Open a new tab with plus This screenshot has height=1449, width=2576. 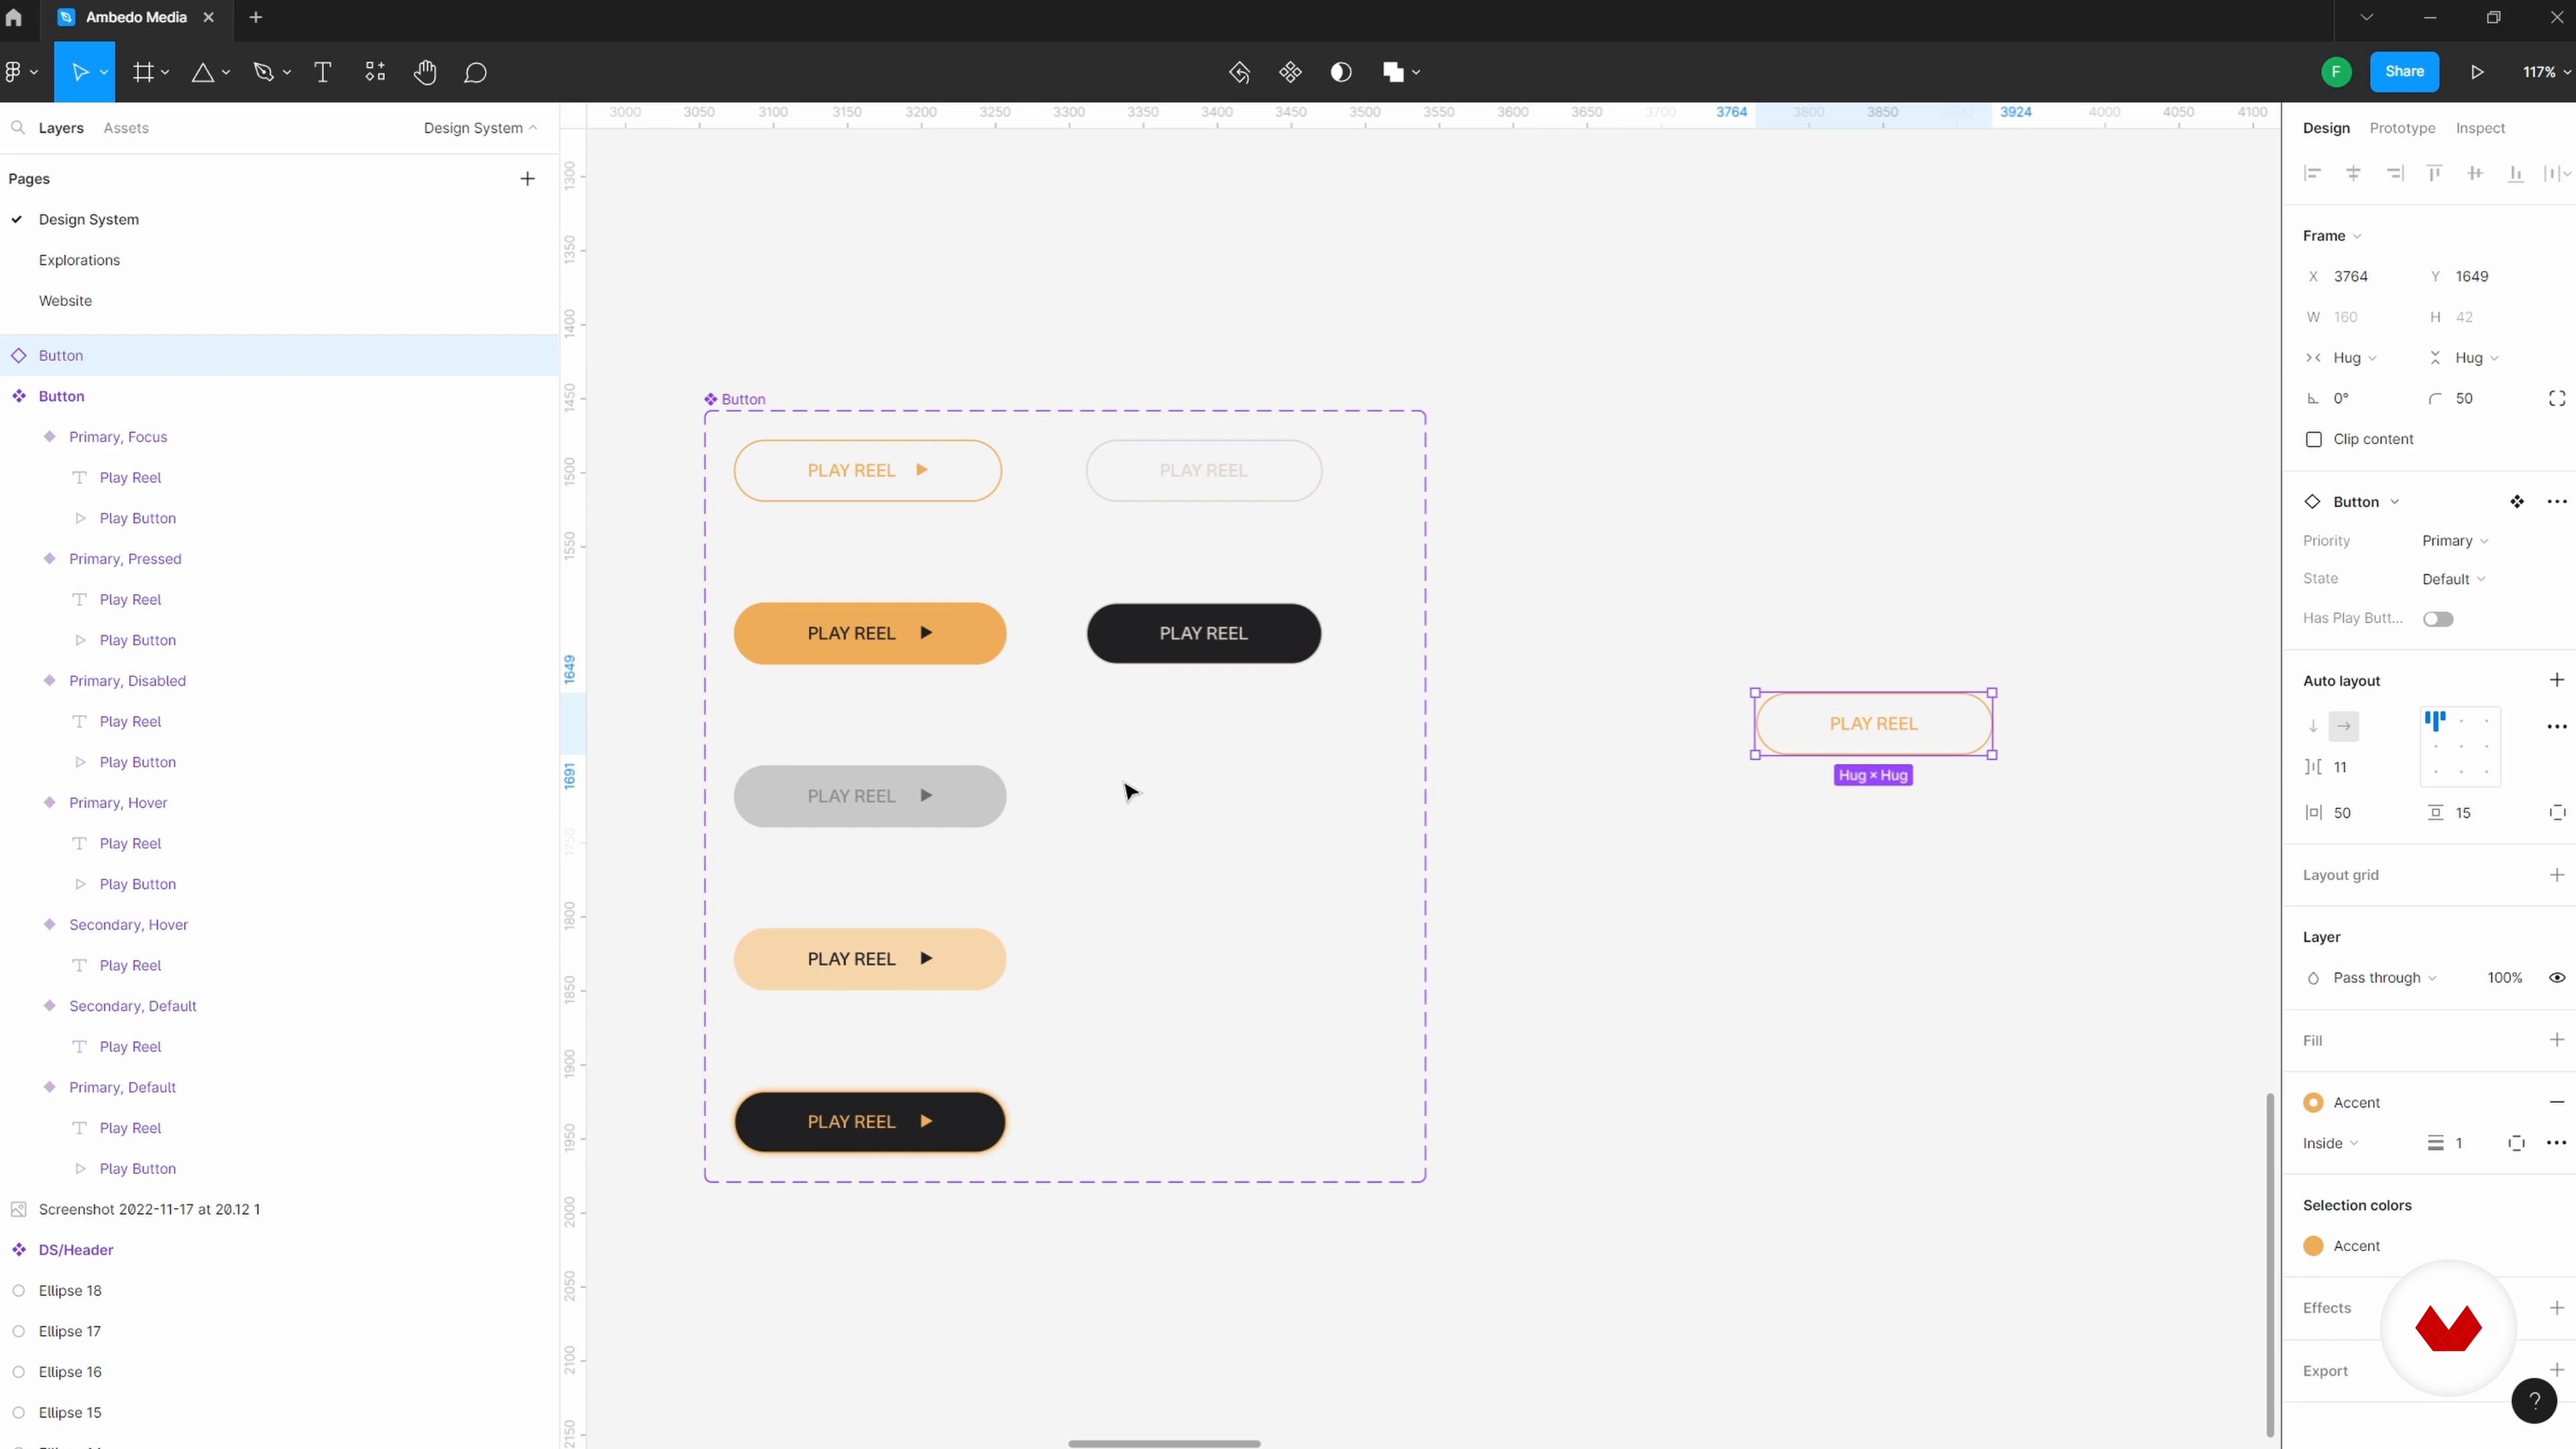coord(255,18)
